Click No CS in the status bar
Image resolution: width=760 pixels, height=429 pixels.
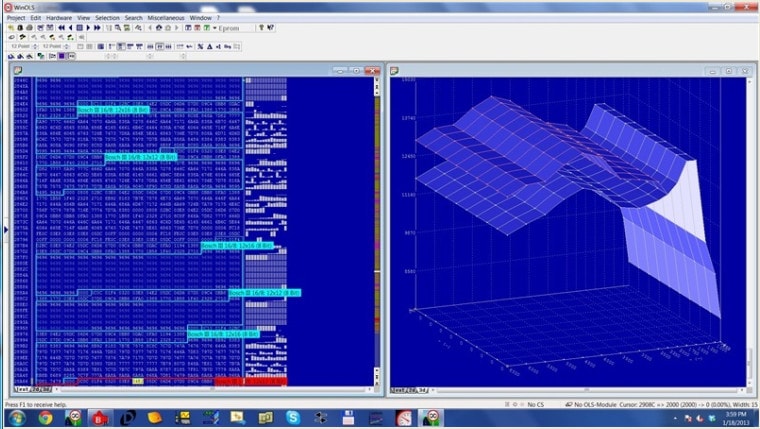click(x=536, y=404)
